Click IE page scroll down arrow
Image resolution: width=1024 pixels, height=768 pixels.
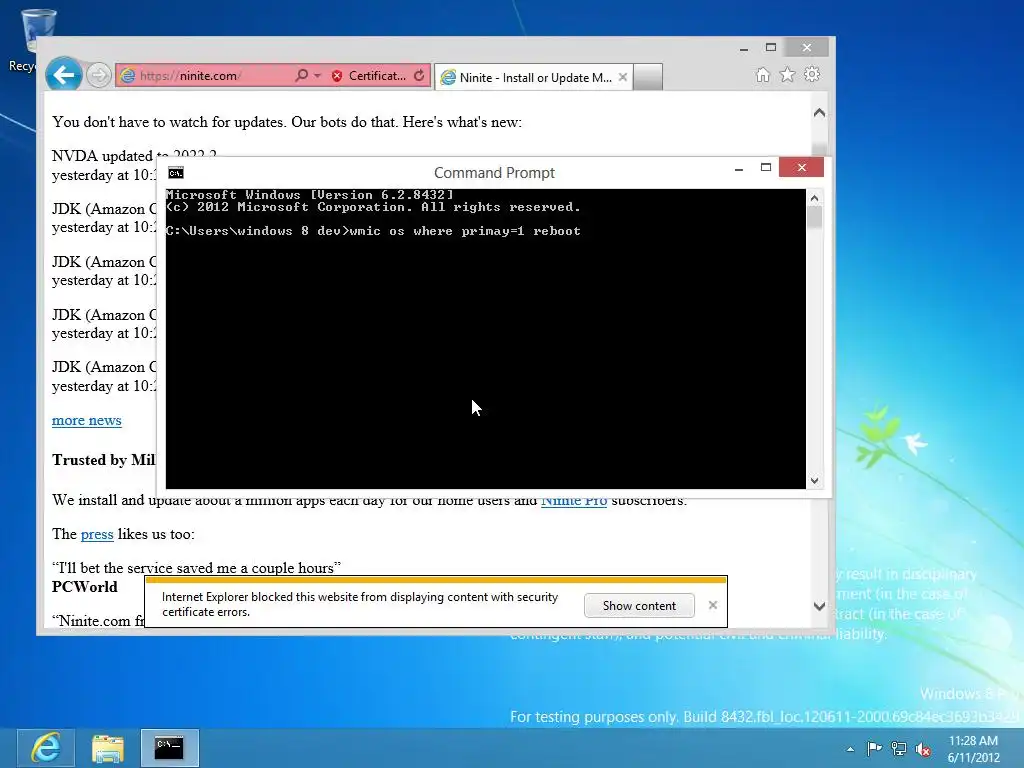click(820, 606)
